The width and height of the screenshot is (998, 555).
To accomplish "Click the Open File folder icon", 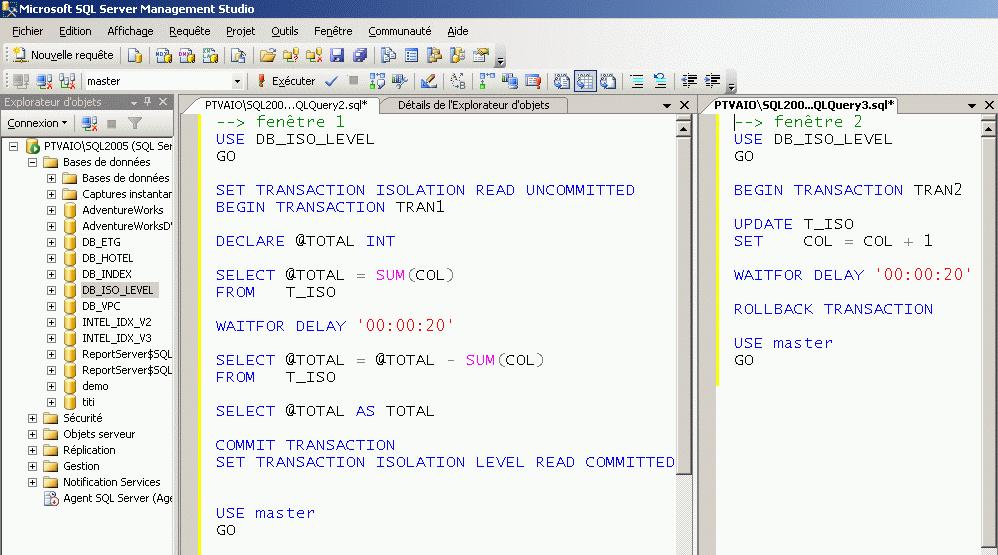I will 267,55.
